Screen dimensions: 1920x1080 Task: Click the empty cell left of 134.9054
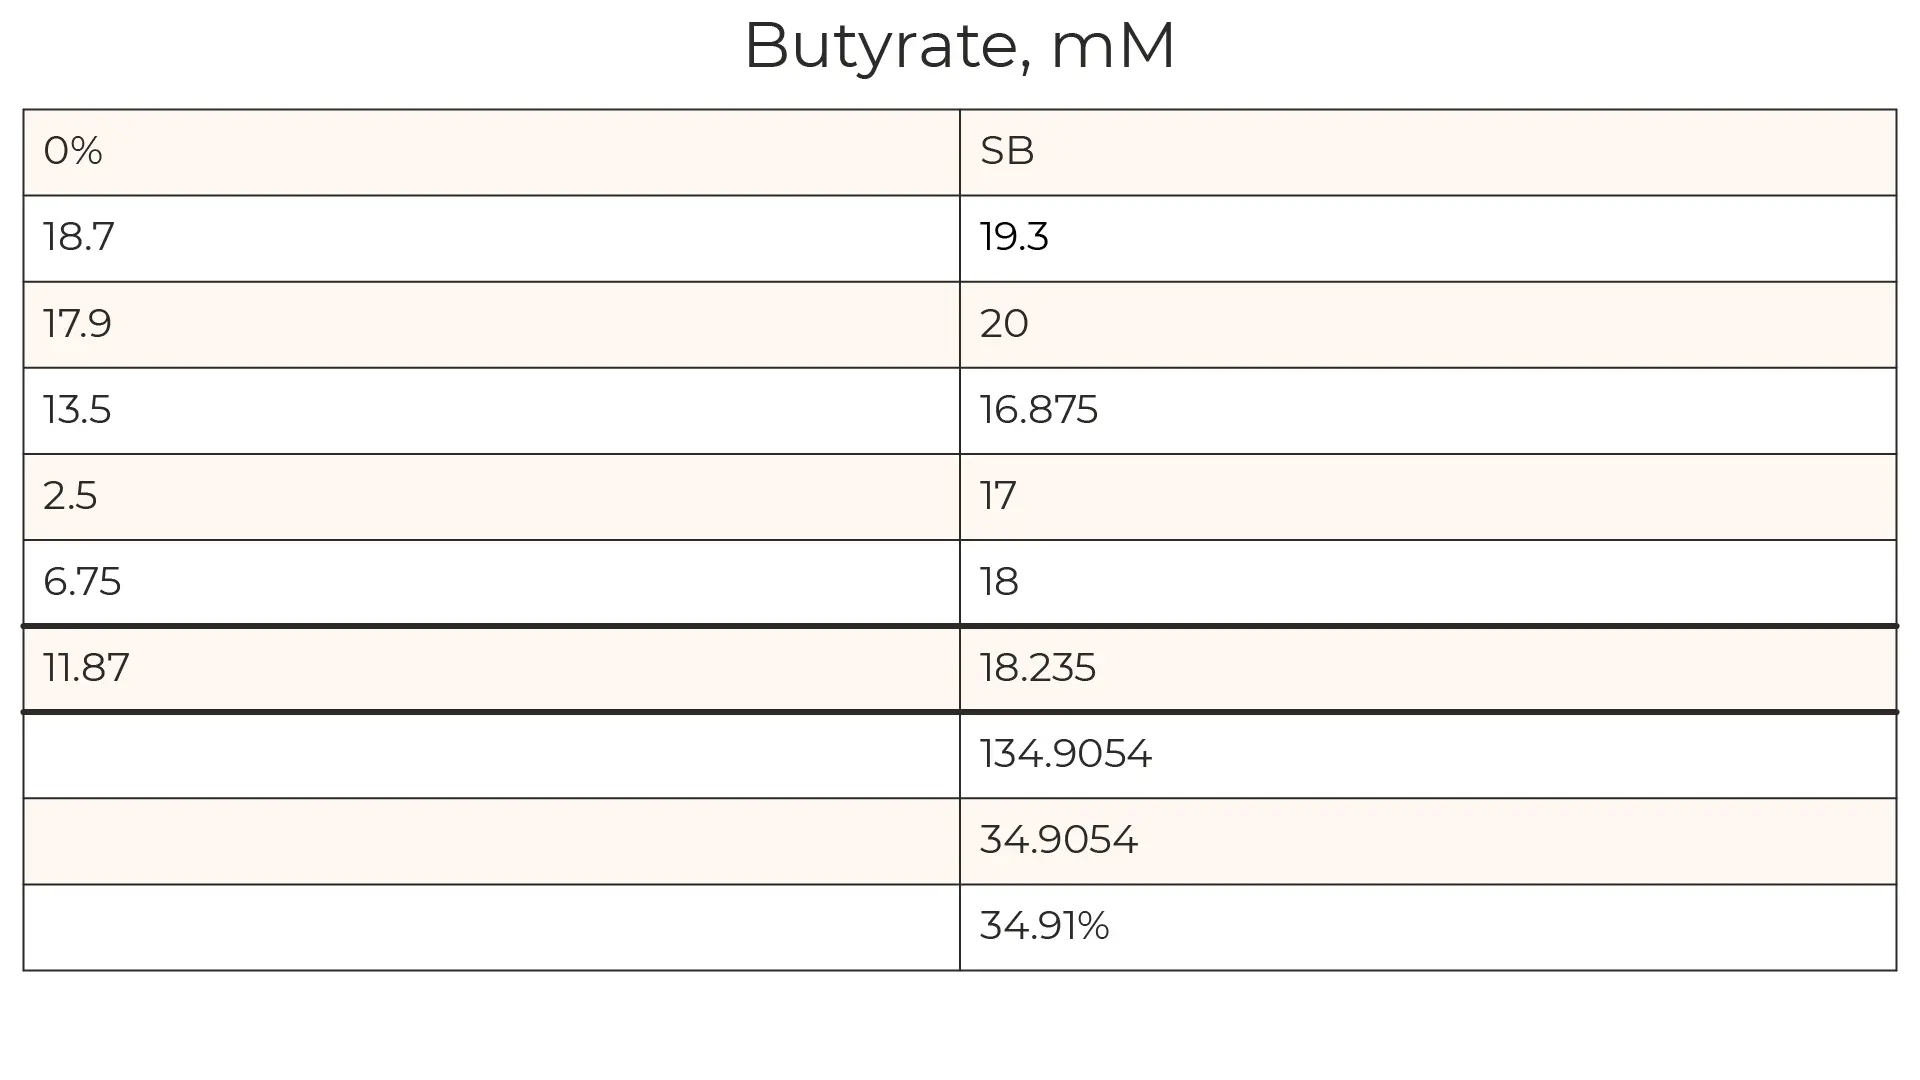[490, 754]
